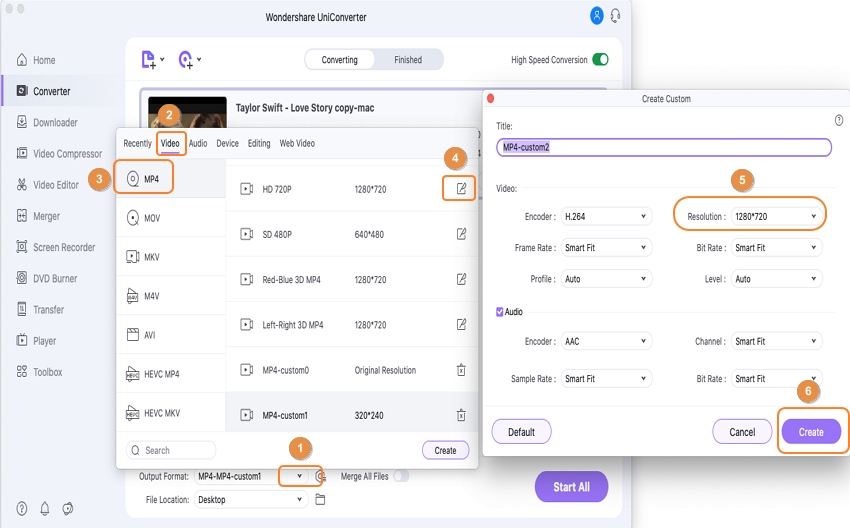Open the Level Auto dropdown
Viewport: 850px width, 528px height.
776,279
